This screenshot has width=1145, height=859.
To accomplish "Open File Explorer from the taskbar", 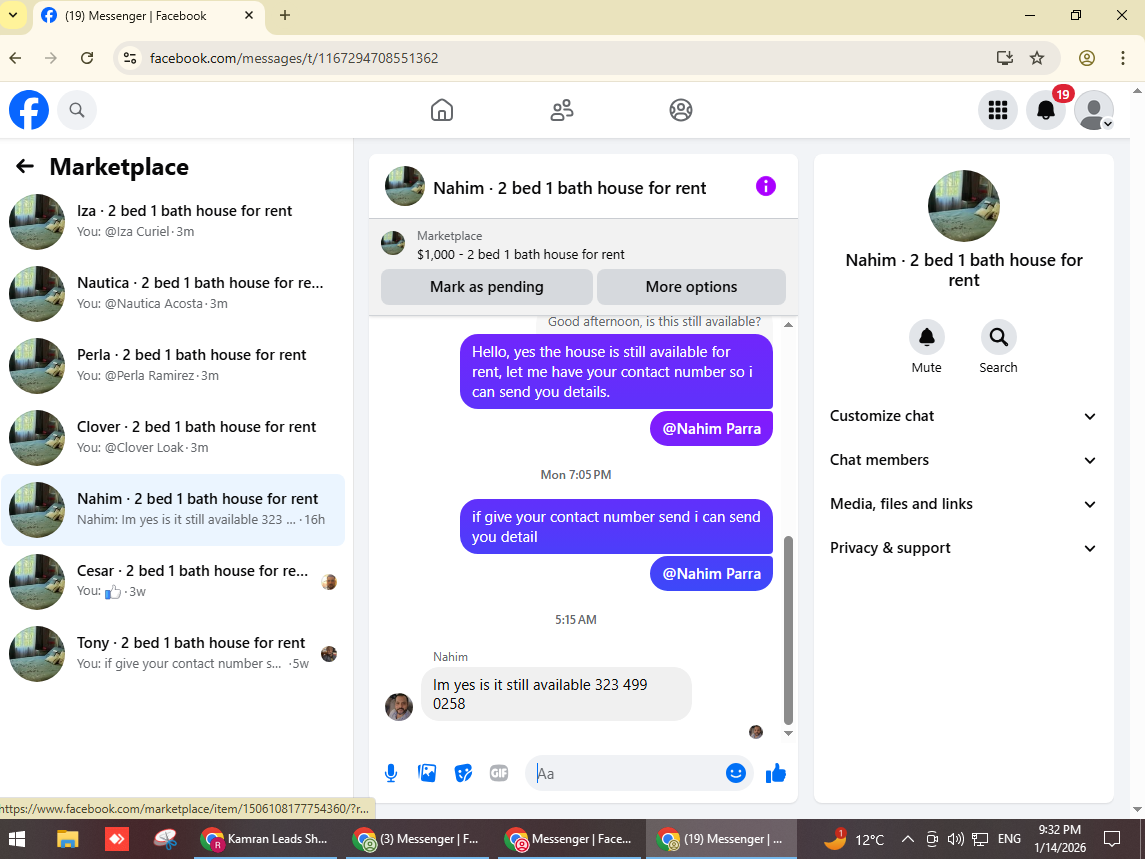I will tap(67, 839).
